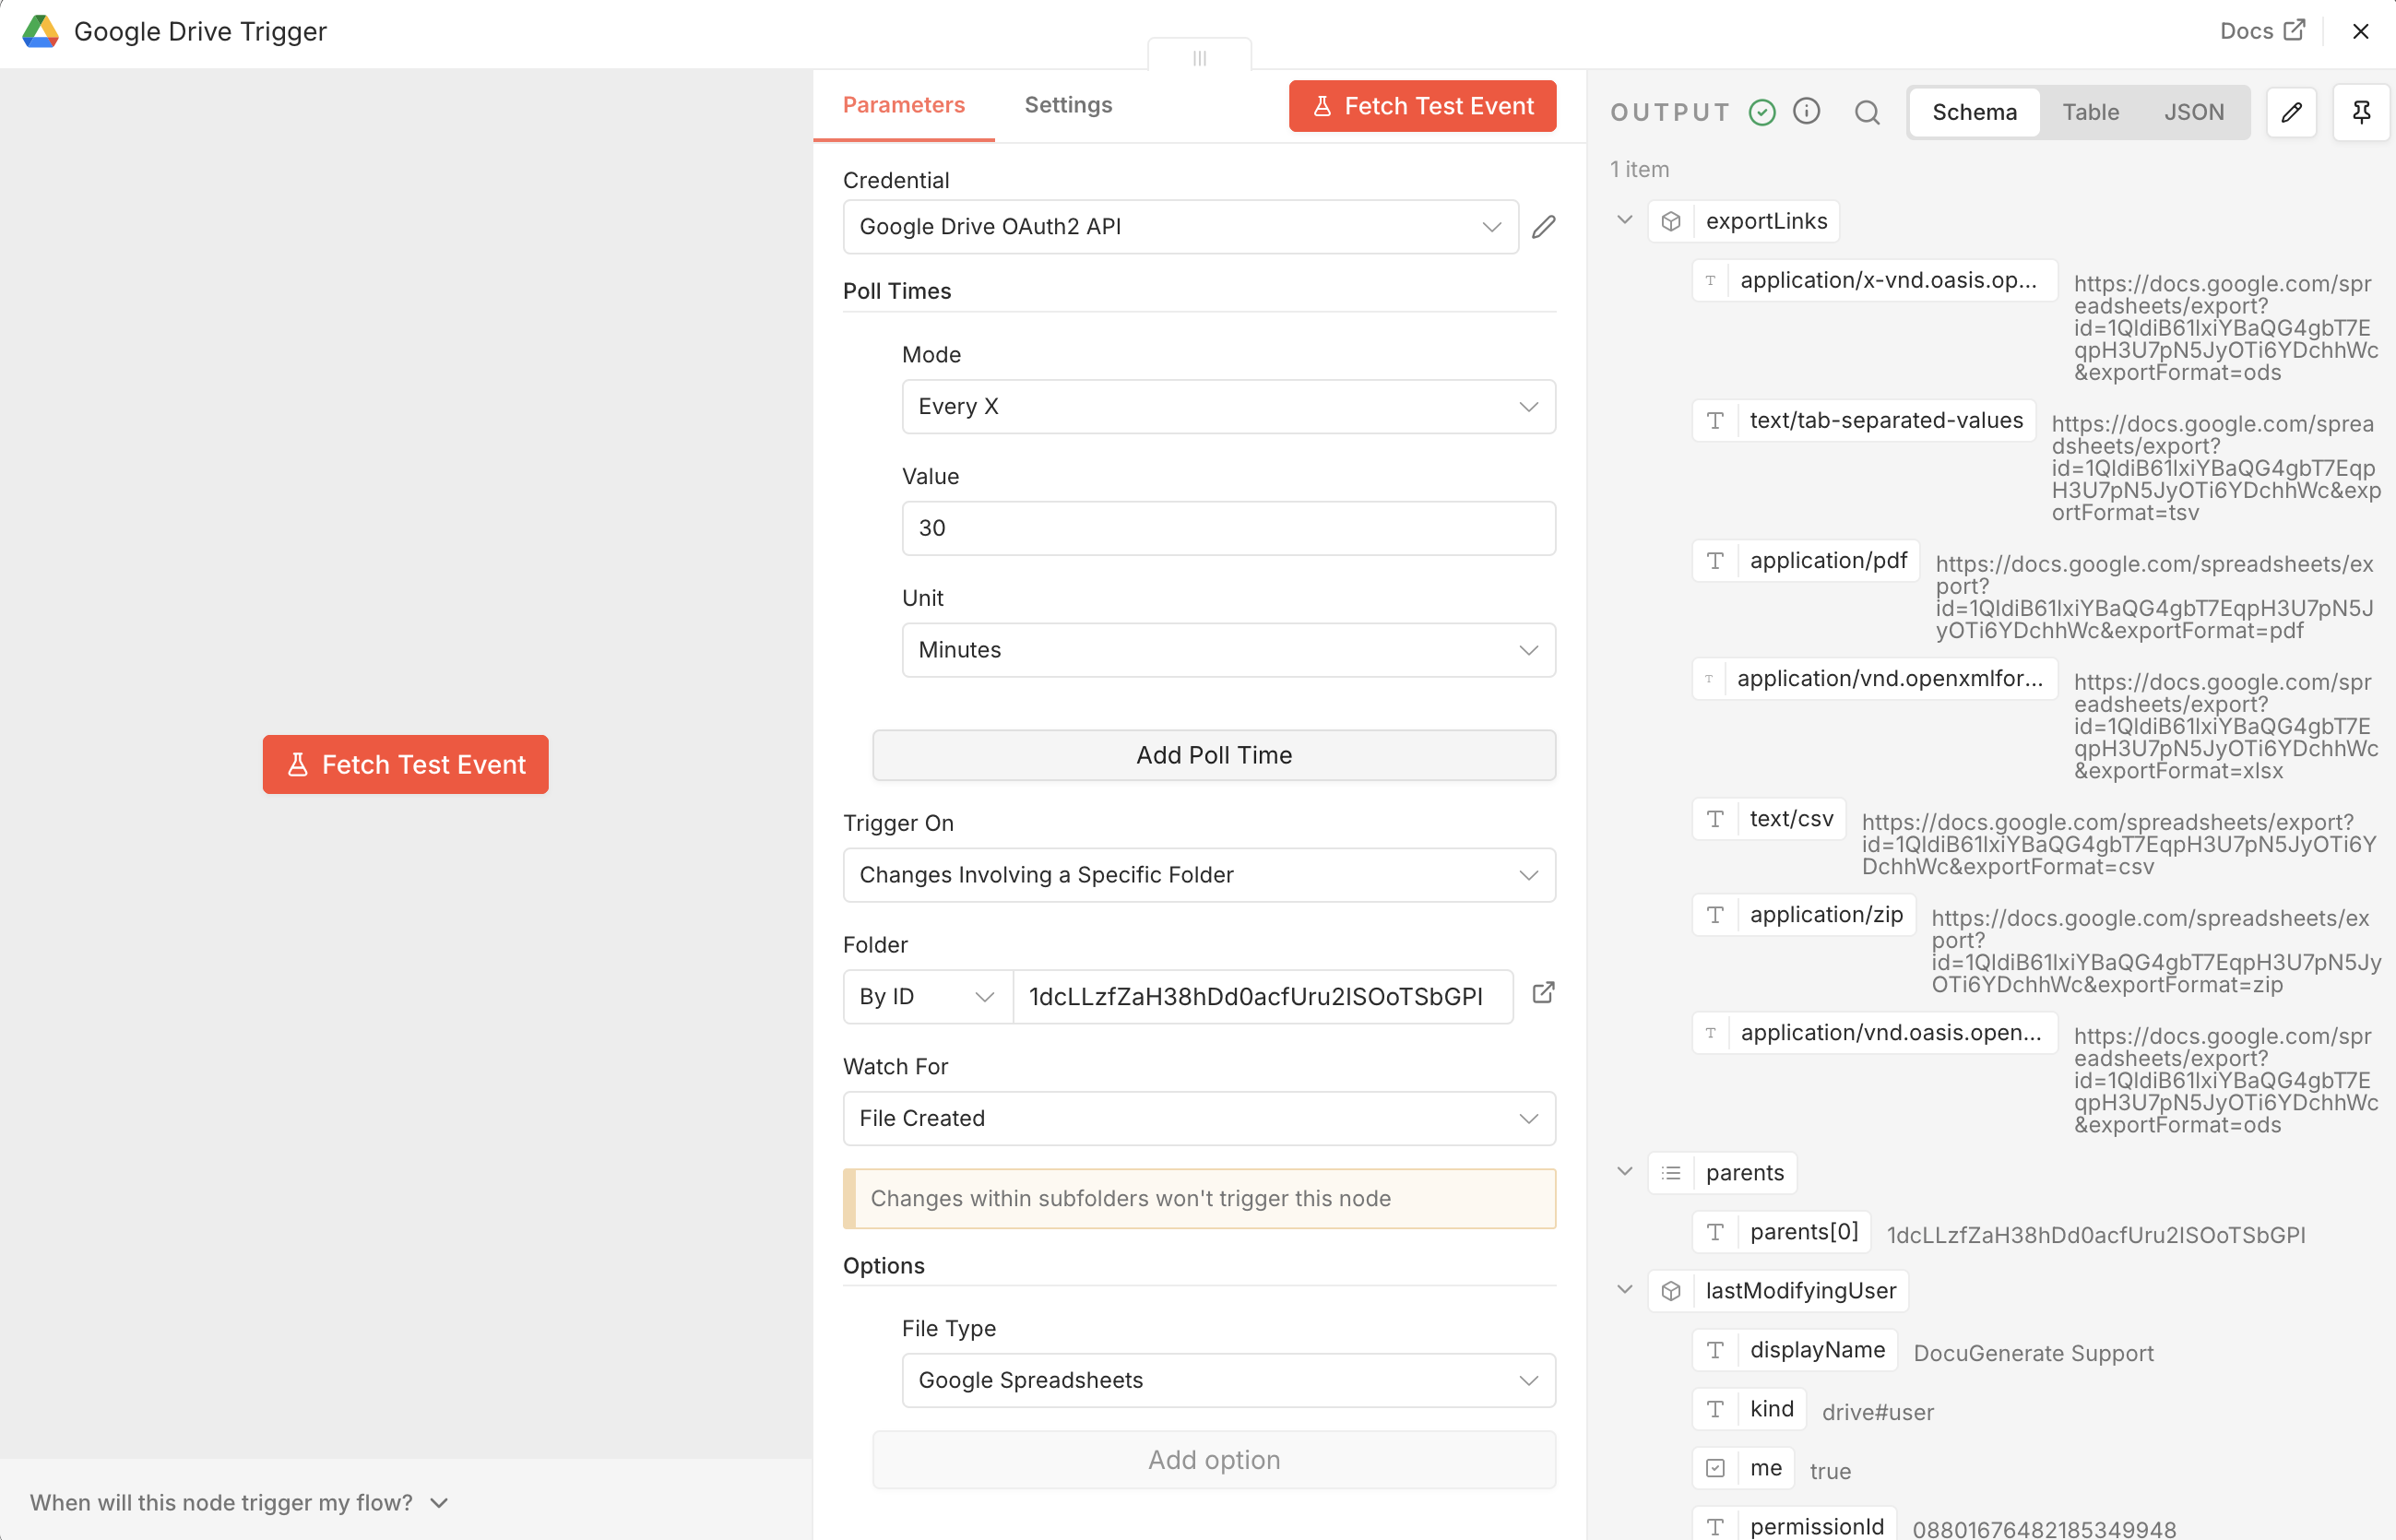Screen dimensions: 2396x1540
Task: Click Fetch Test Event in parameters header
Action: coord(1422,106)
